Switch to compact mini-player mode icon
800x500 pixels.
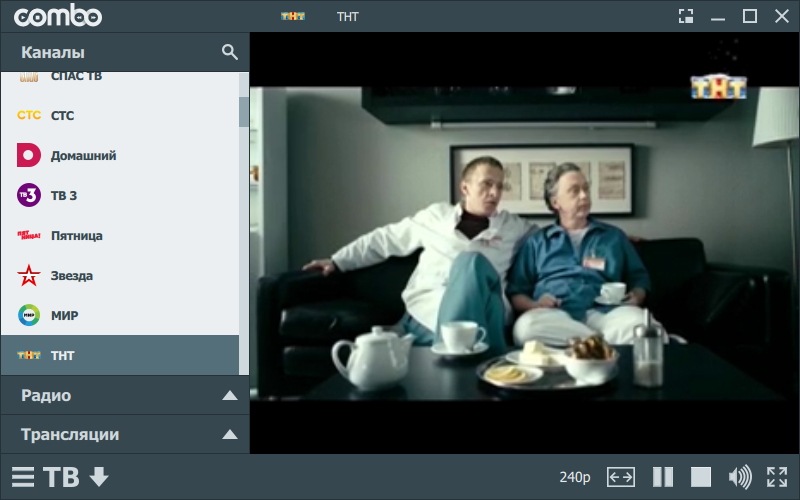click(x=686, y=16)
